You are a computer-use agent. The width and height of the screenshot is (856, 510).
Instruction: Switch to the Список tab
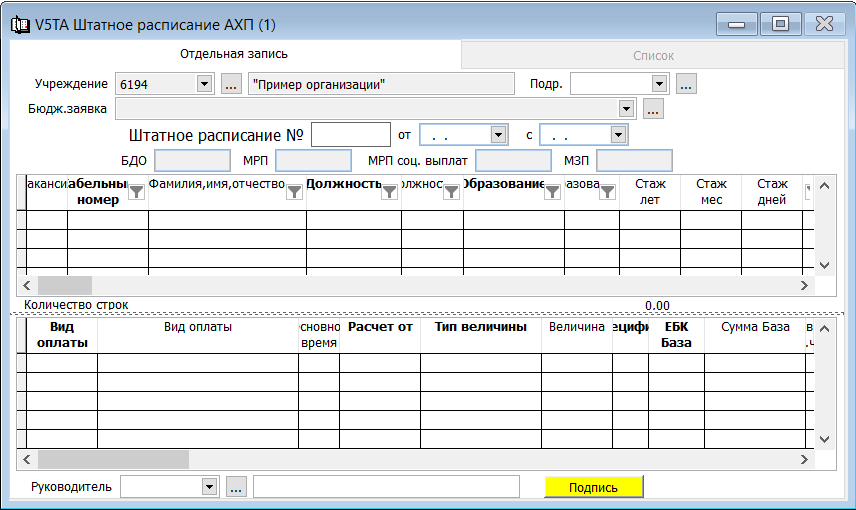click(653, 56)
